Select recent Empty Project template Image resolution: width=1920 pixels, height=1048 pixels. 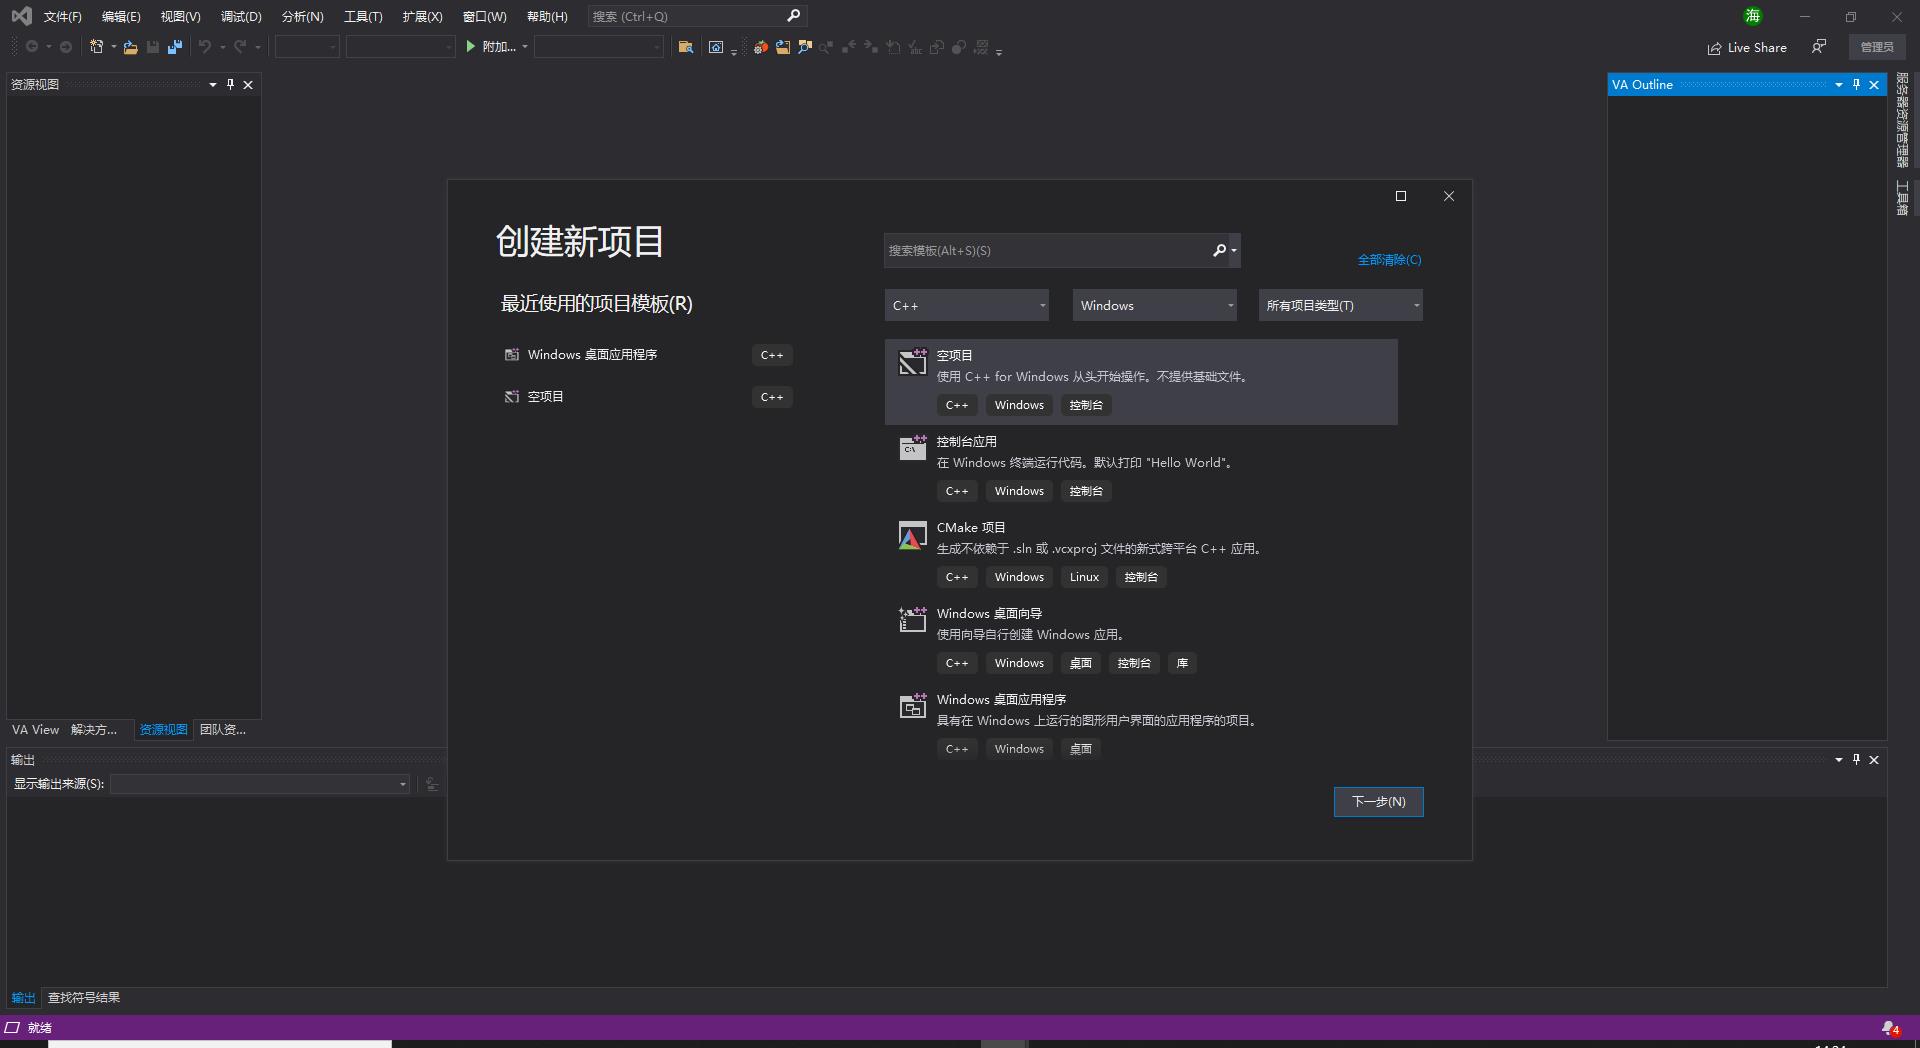point(648,397)
